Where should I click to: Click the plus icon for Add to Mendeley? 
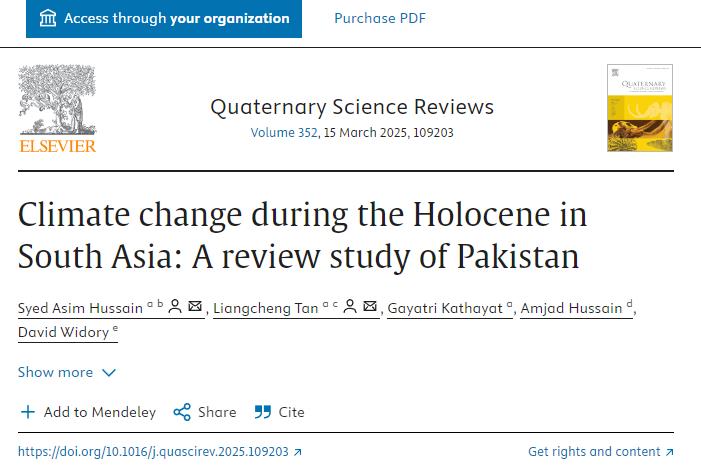tap(28, 412)
